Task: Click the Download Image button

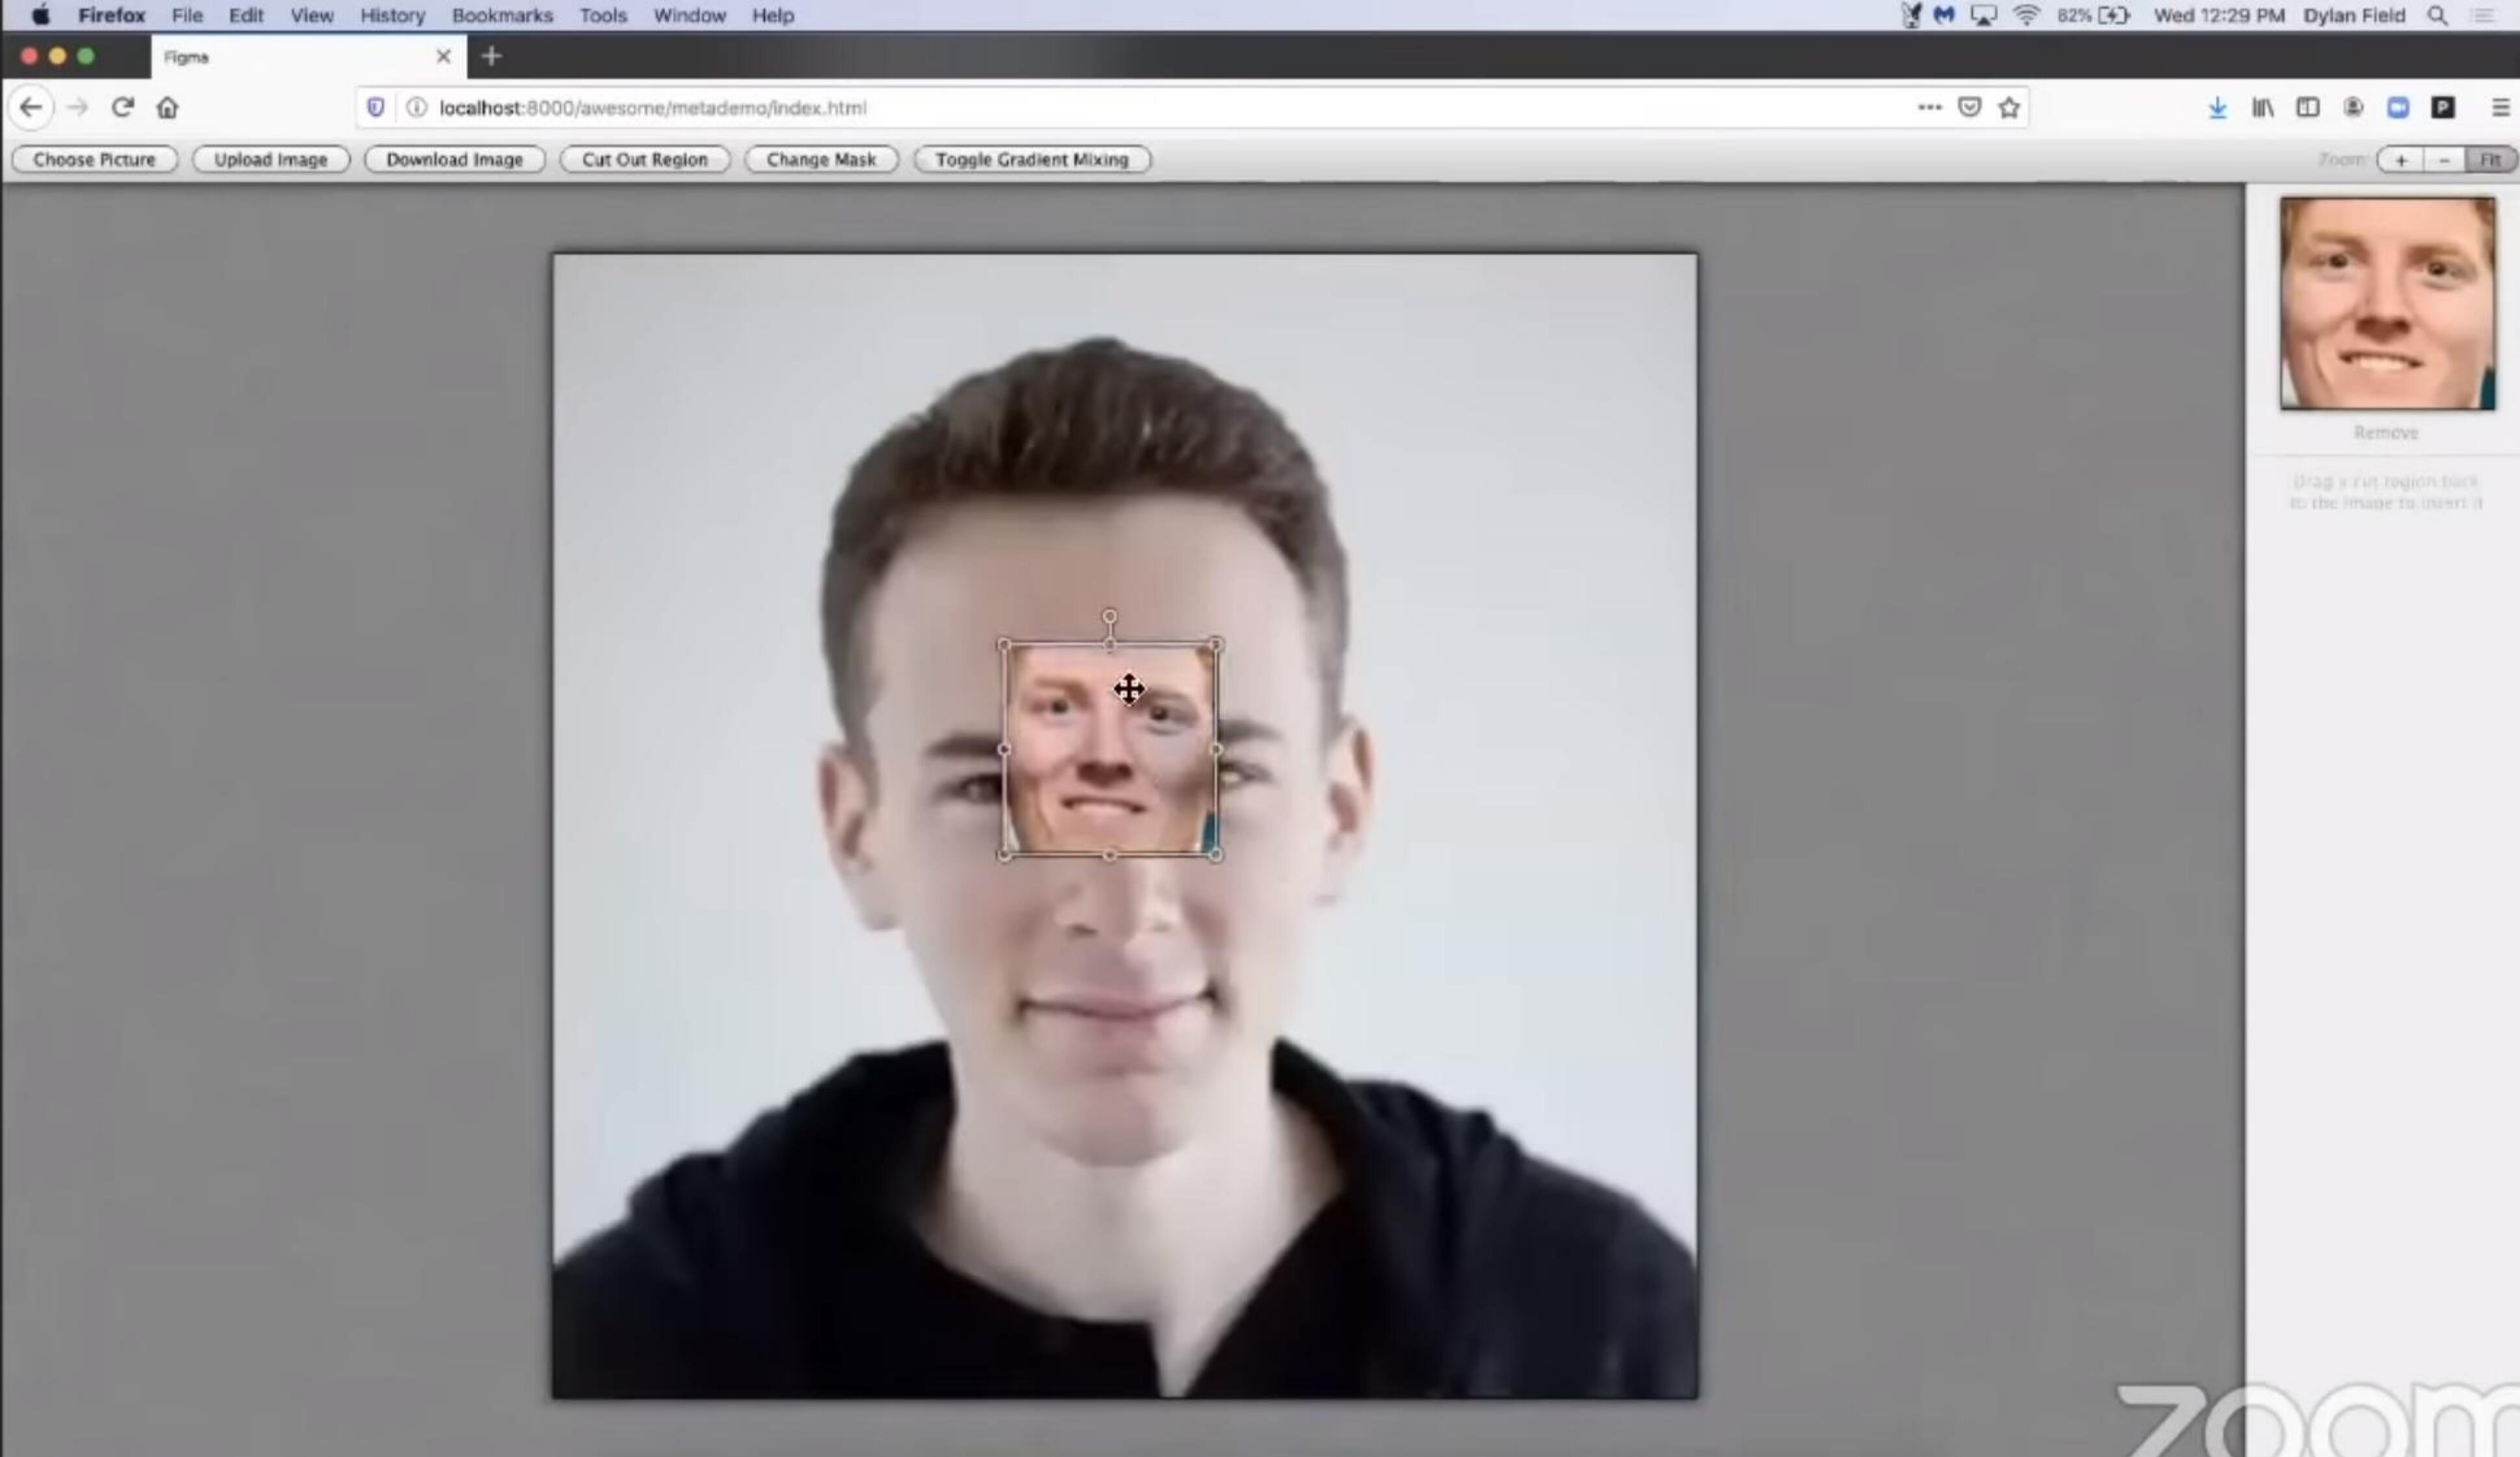Action: [454, 159]
